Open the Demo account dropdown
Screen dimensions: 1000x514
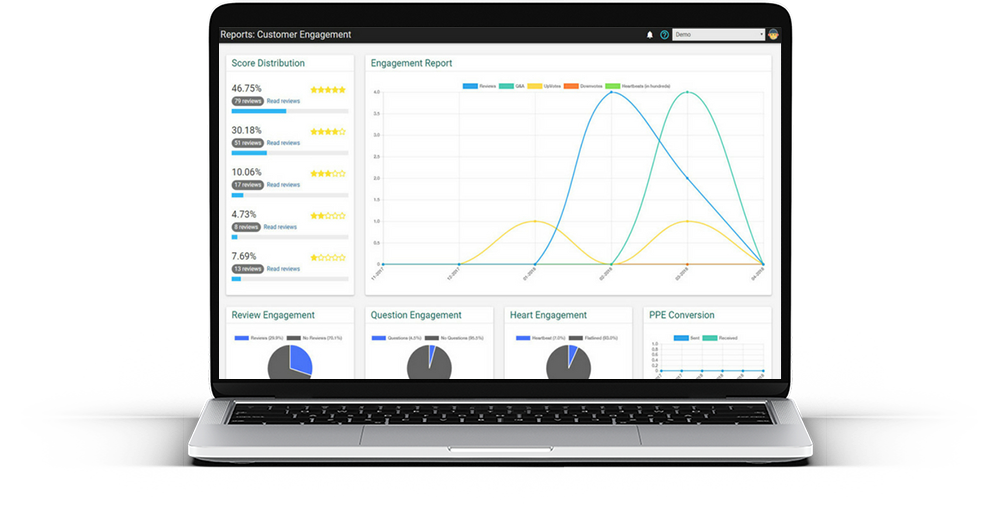click(x=718, y=34)
